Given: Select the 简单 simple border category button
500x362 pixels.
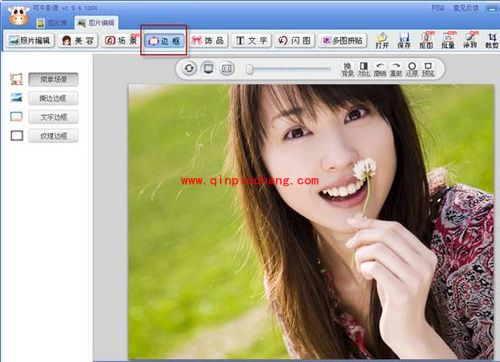Looking at the screenshot, I should click(53, 79).
